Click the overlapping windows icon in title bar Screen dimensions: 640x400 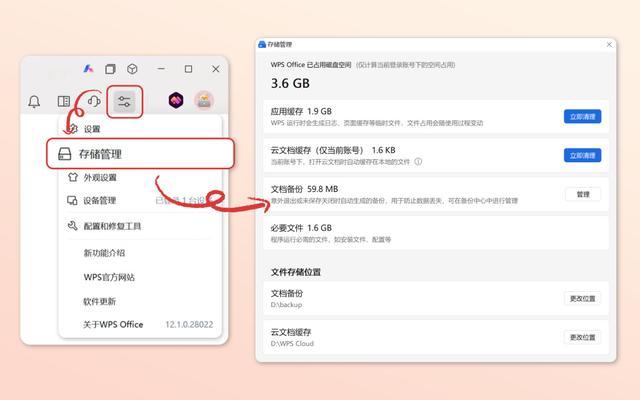click(110, 69)
